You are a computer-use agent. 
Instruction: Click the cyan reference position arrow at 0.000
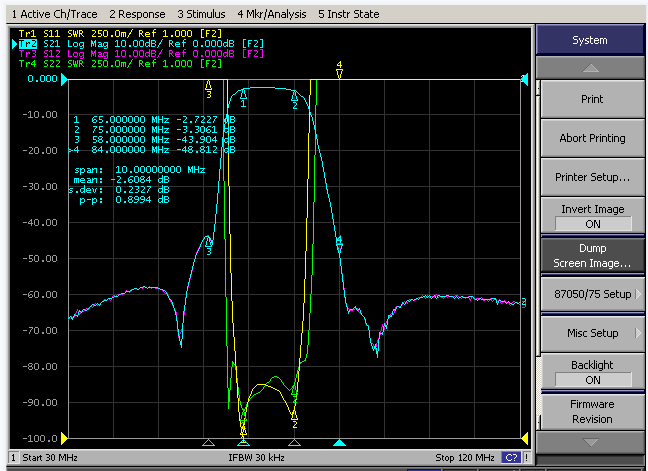pyautogui.click(x=64, y=79)
